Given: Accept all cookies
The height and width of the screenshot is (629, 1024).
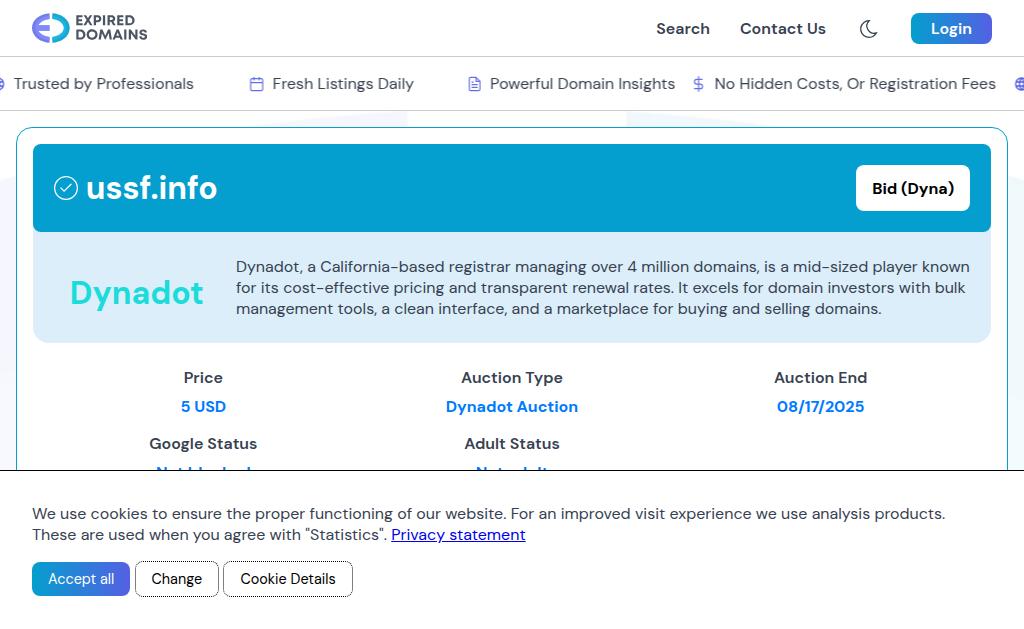Looking at the screenshot, I should click(x=80, y=579).
